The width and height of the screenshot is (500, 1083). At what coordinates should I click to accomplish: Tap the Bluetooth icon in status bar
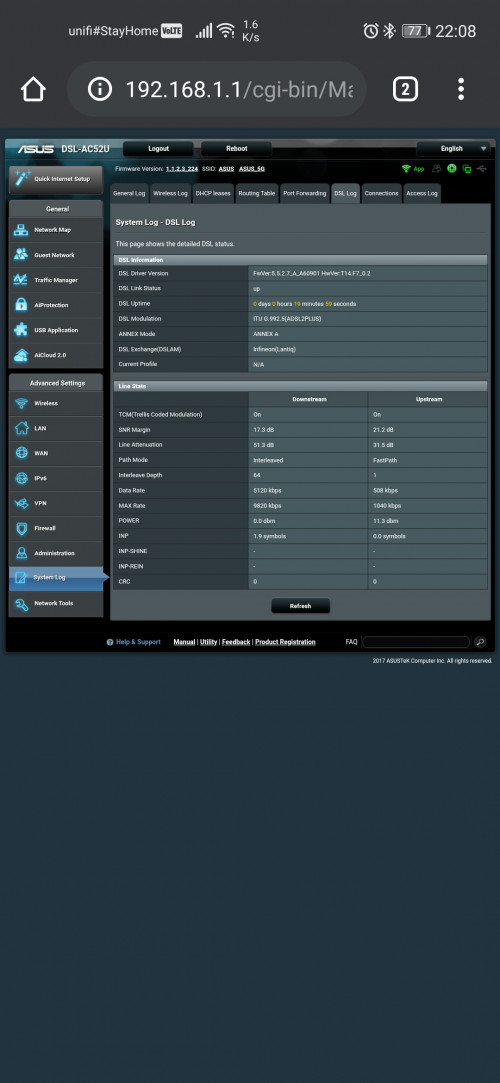click(389, 31)
